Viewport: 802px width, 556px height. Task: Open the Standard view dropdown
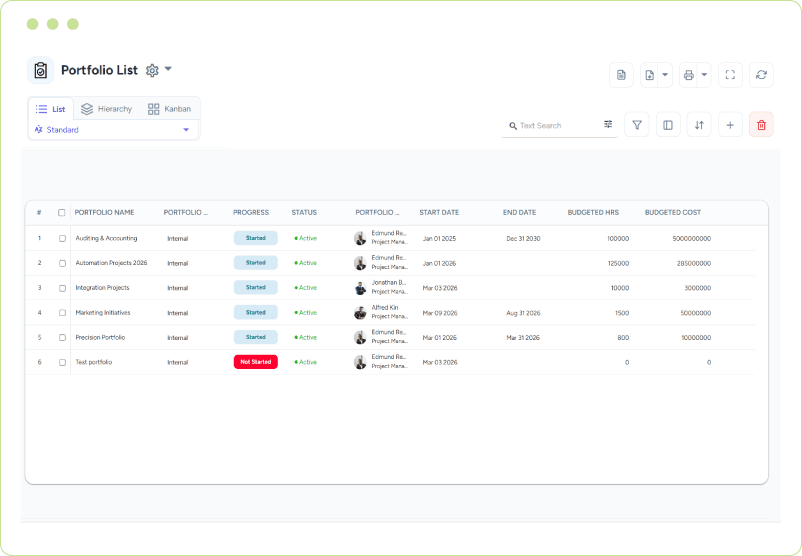113,130
